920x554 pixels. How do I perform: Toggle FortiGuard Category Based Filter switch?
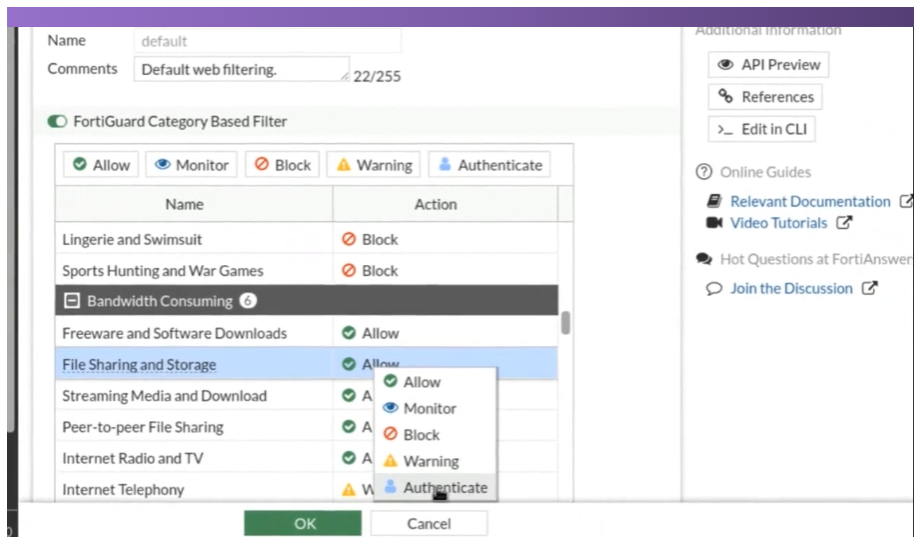[x=57, y=121]
